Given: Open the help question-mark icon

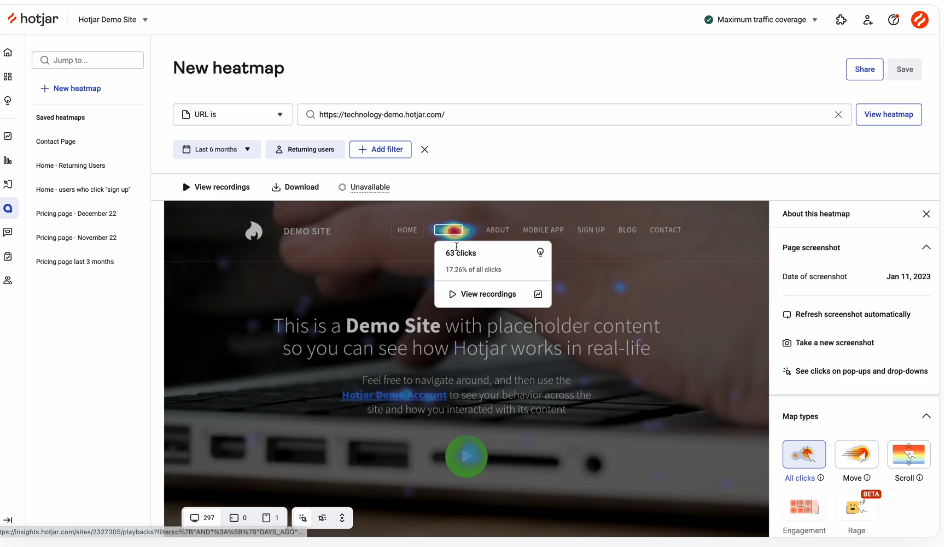Looking at the screenshot, I should [x=893, y=20].
